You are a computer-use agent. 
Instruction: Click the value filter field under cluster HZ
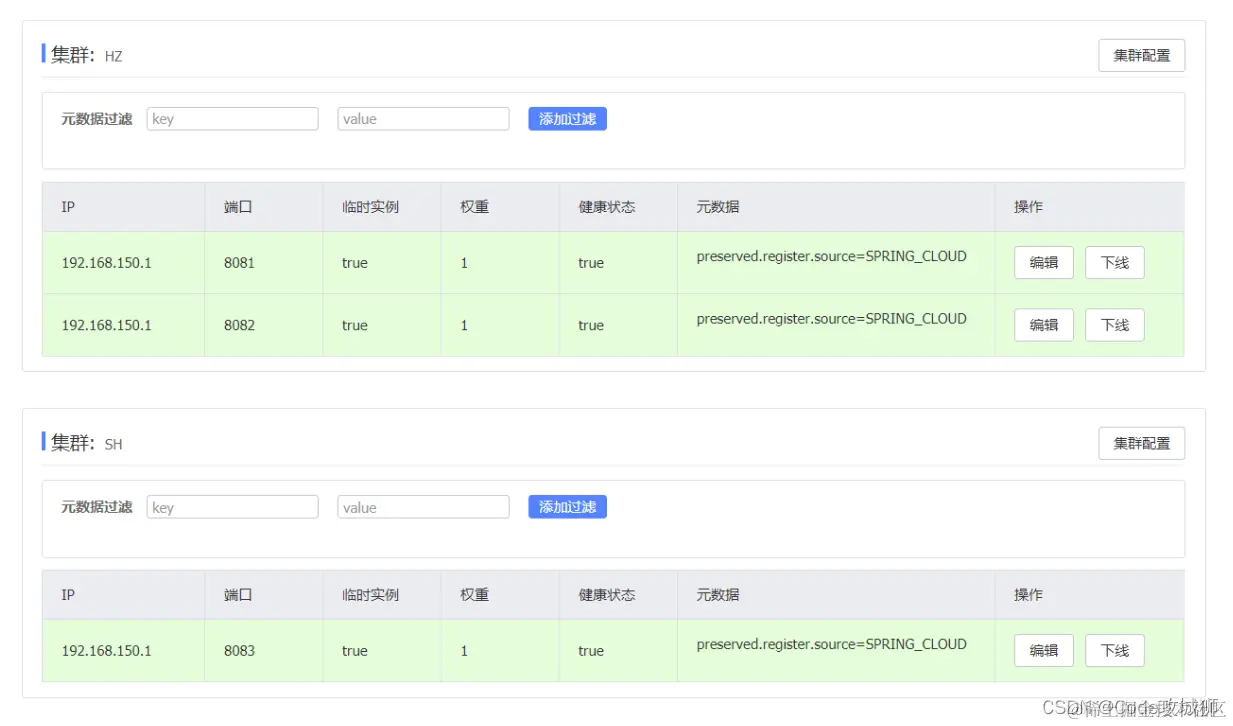tap(422, 118)
